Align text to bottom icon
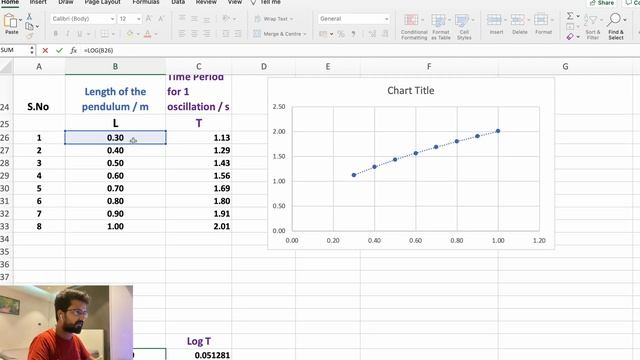The image size is (640, 360). coord(207,19)
